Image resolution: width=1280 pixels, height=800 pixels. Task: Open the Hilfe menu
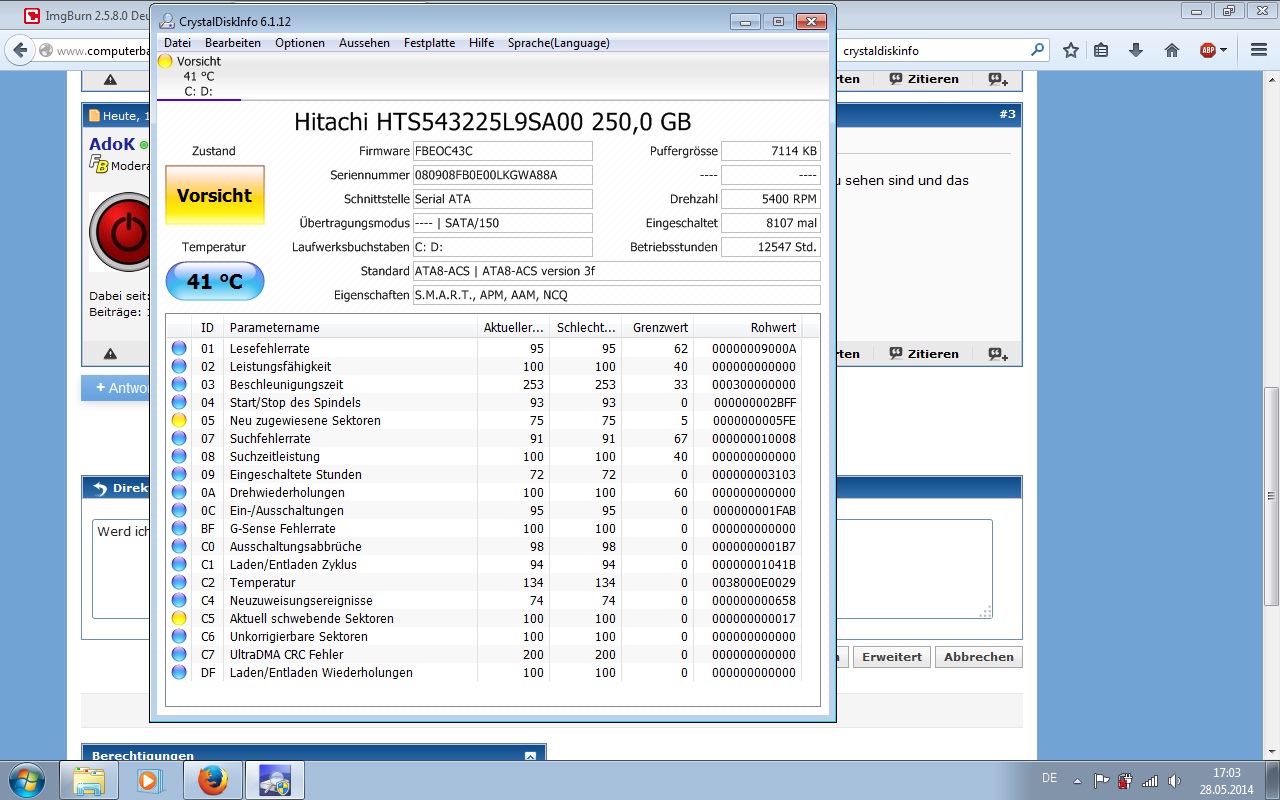pyautogui.click(x=481, y=43)
